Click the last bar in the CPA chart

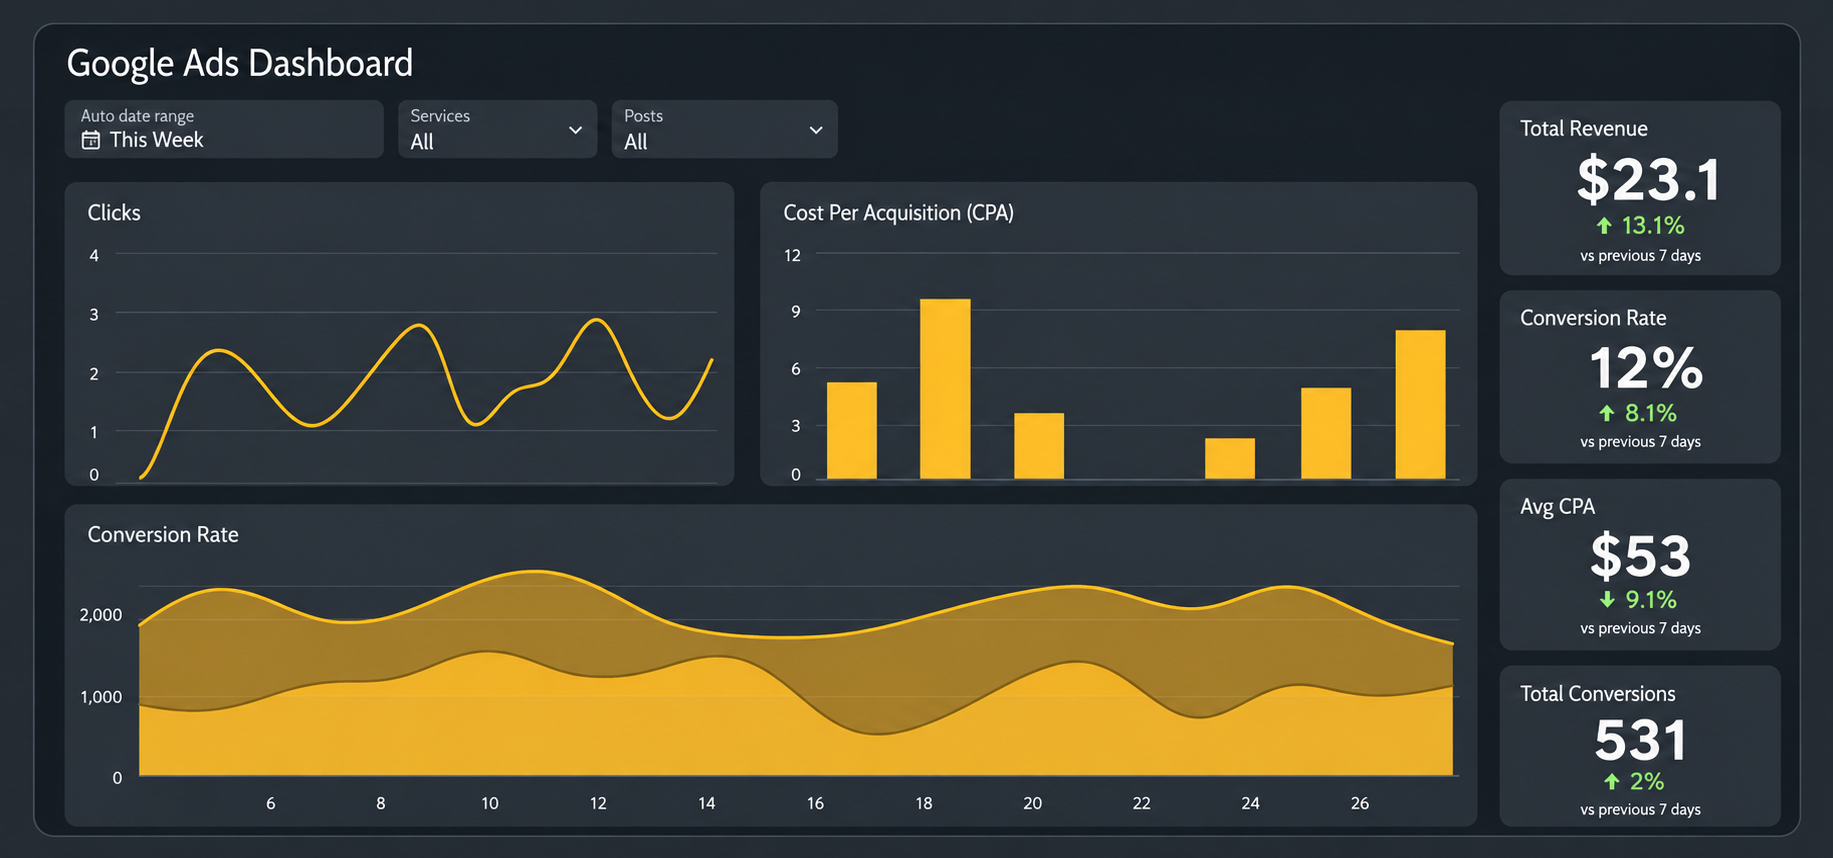click(x=1420, y=404)
